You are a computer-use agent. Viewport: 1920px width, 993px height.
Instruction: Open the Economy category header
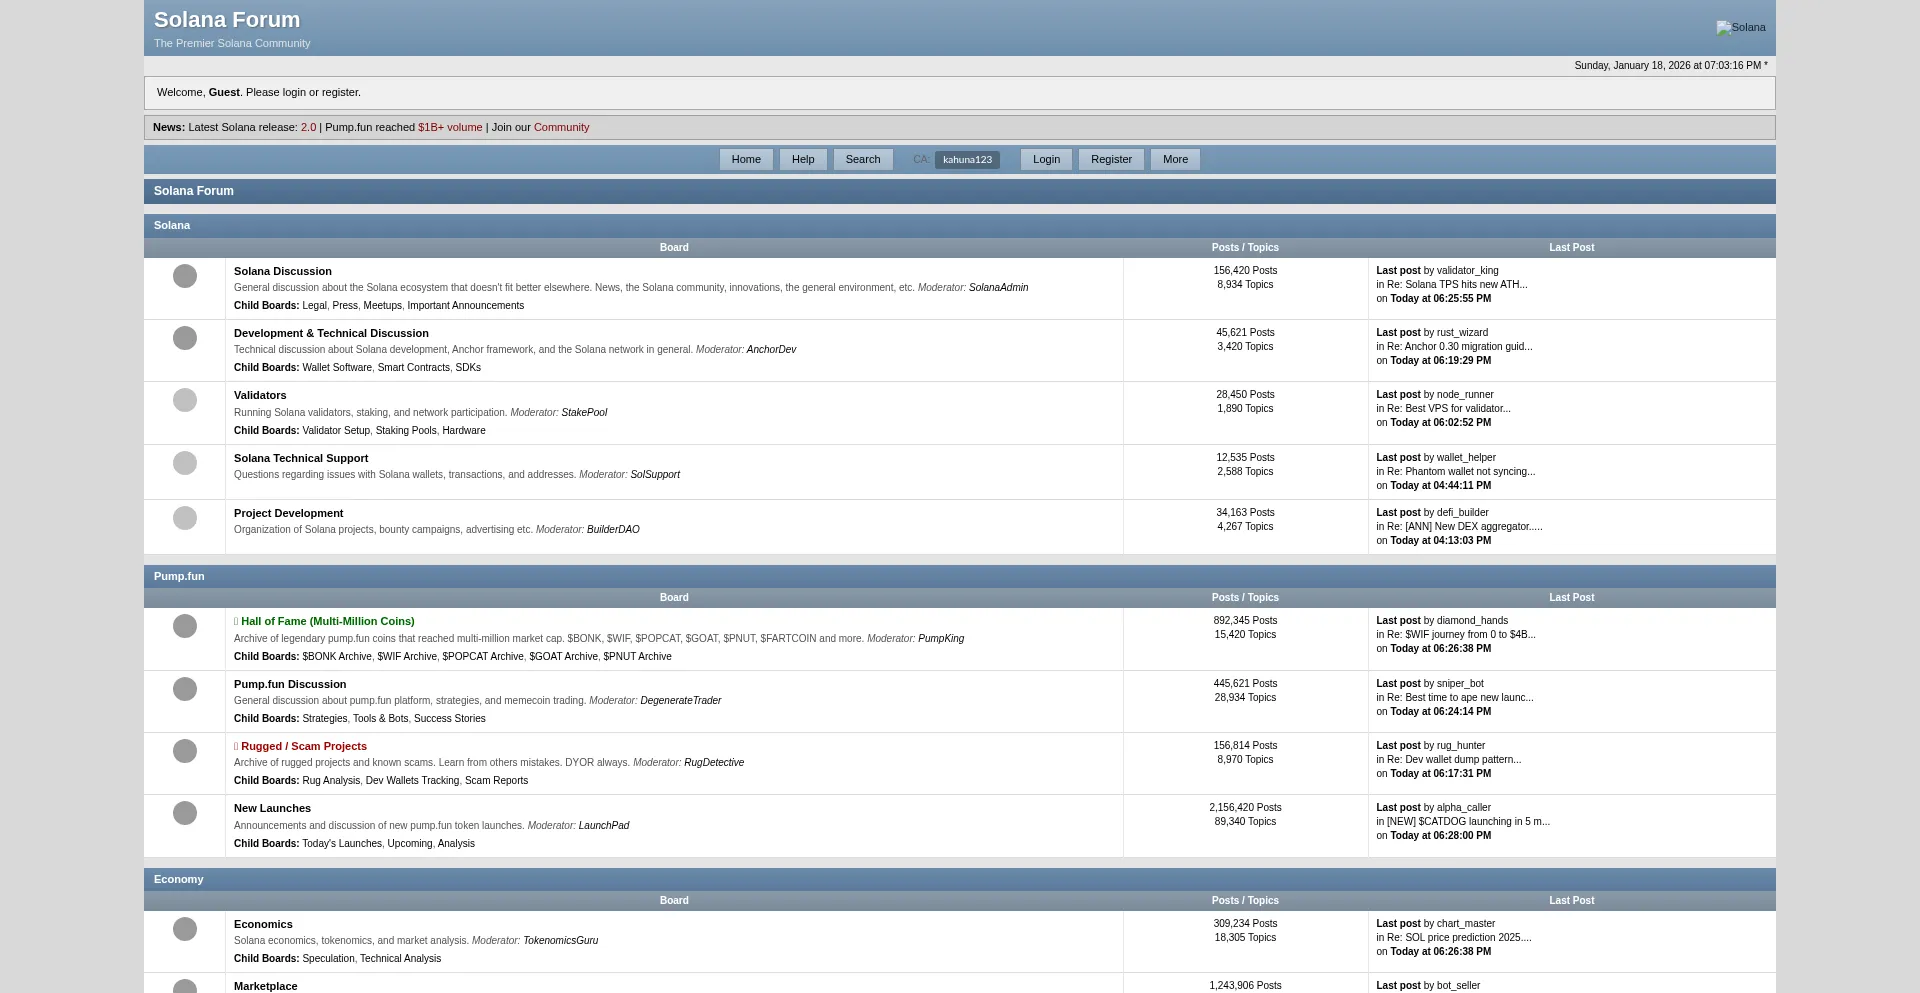click(179, 879)
